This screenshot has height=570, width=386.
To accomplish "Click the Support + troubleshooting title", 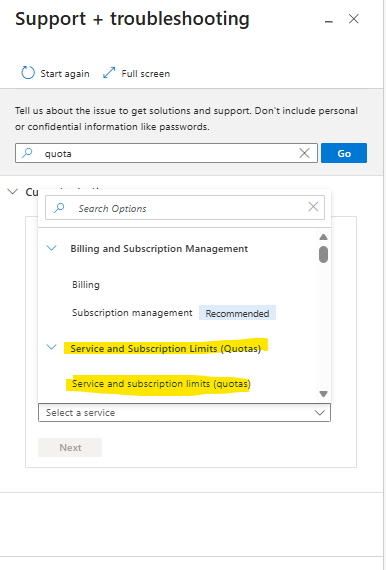I will click(132, 19).
